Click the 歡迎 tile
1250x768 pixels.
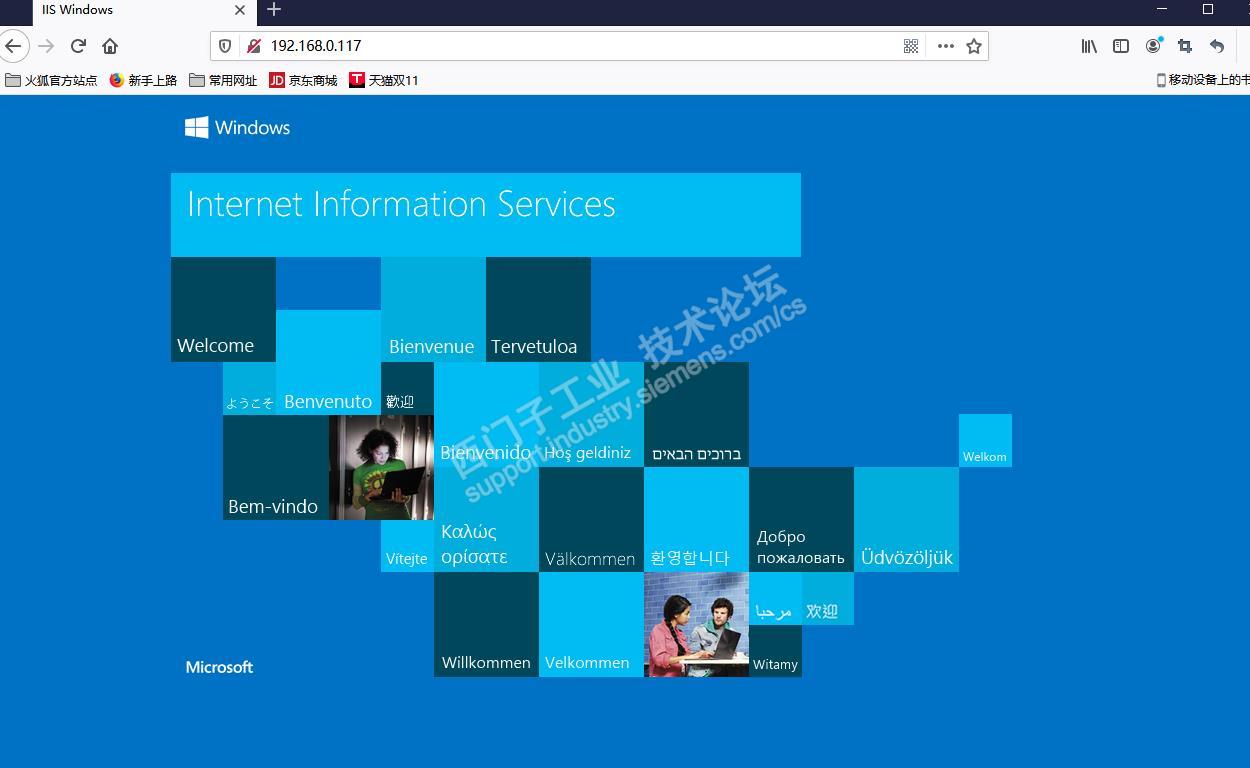coord(407,389)
